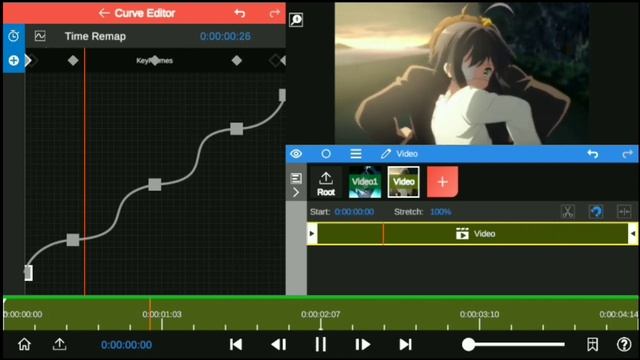Select the lowest curve control point
The image size is (640, 360).
73,240
